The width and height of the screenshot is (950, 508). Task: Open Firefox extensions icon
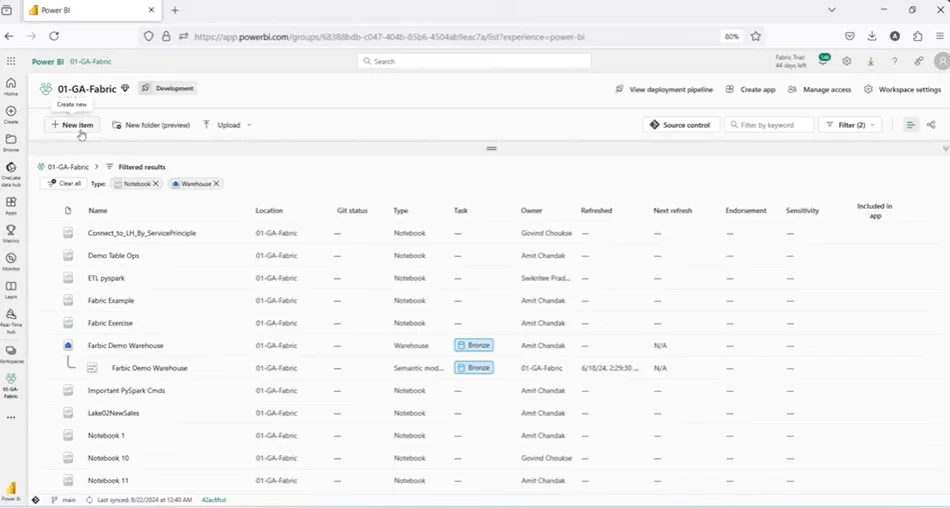(917, 36)
